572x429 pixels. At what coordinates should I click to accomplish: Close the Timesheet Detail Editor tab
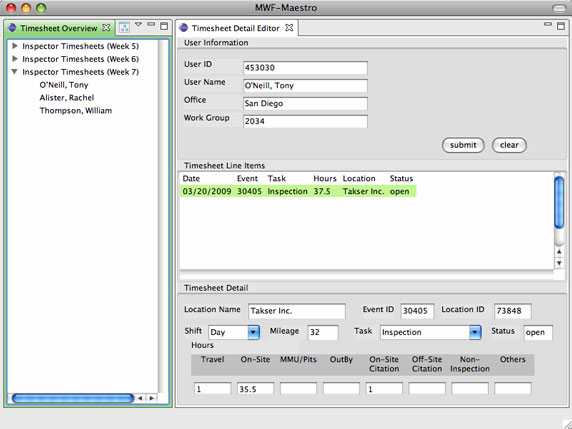click(x=289, y=28)
